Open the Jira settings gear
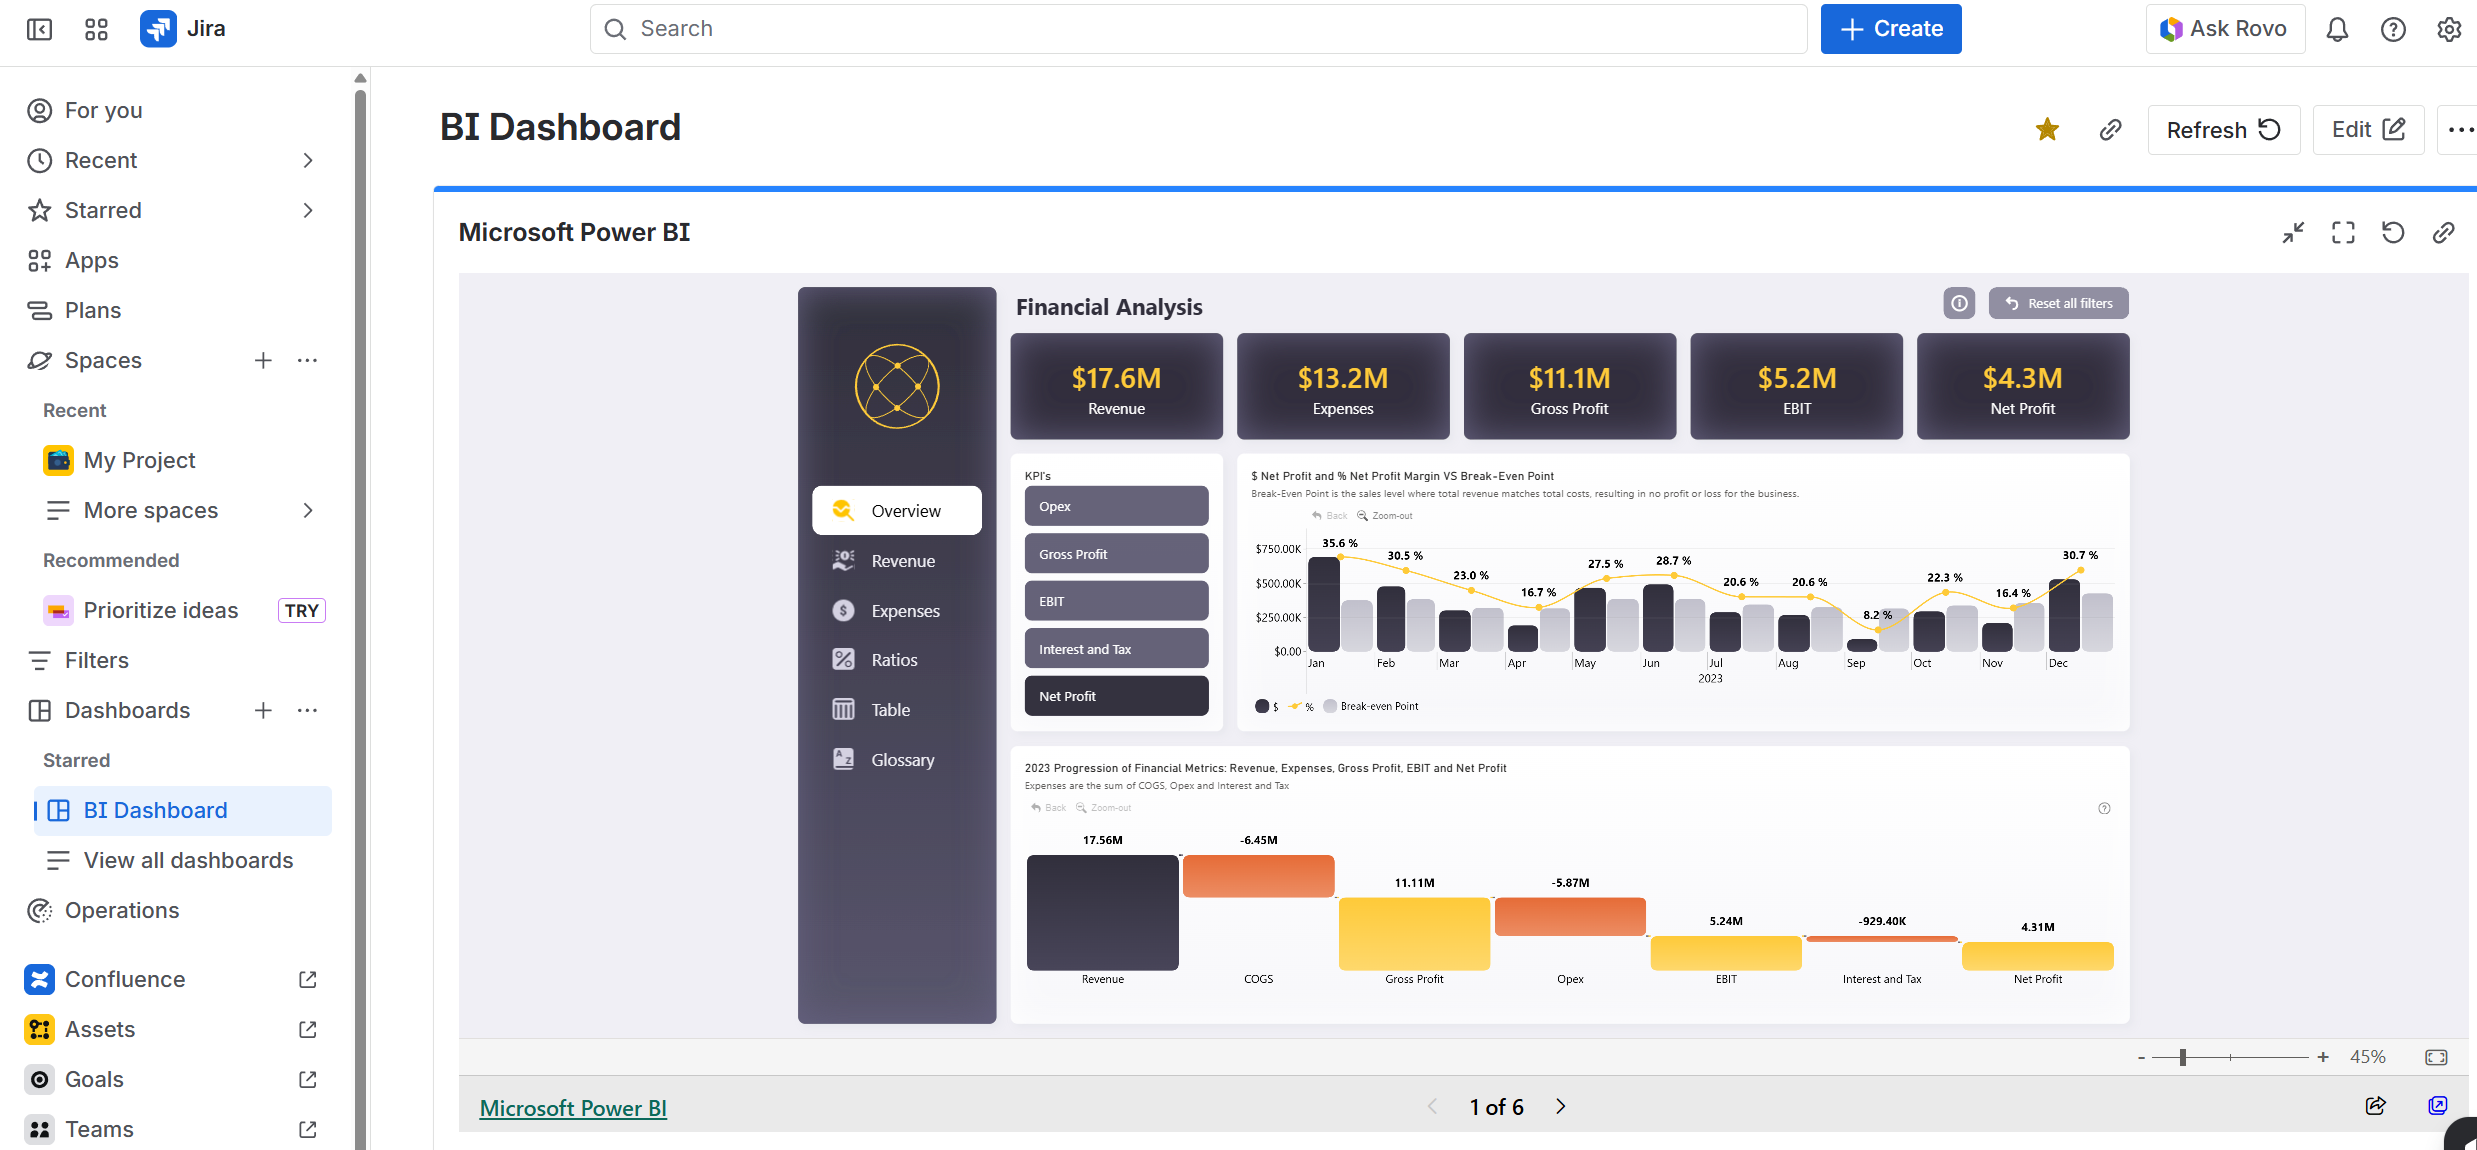Screen dimensions: 2477x1150 tap(2449, 29)
